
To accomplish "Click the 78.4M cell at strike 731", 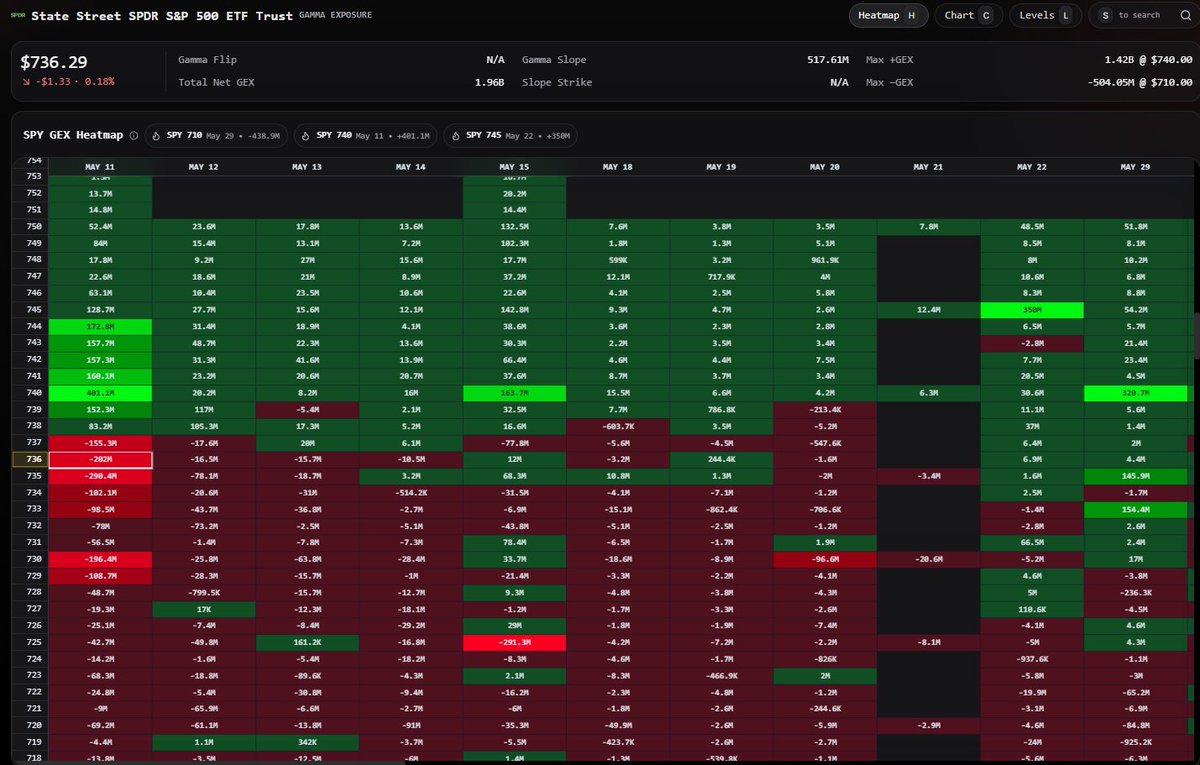I will (514, 542).
